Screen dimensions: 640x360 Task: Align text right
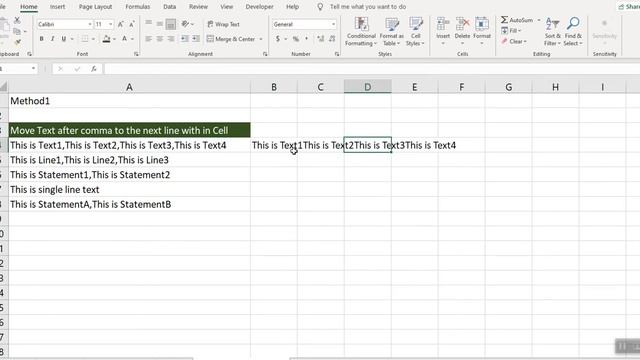coord(171,39)
